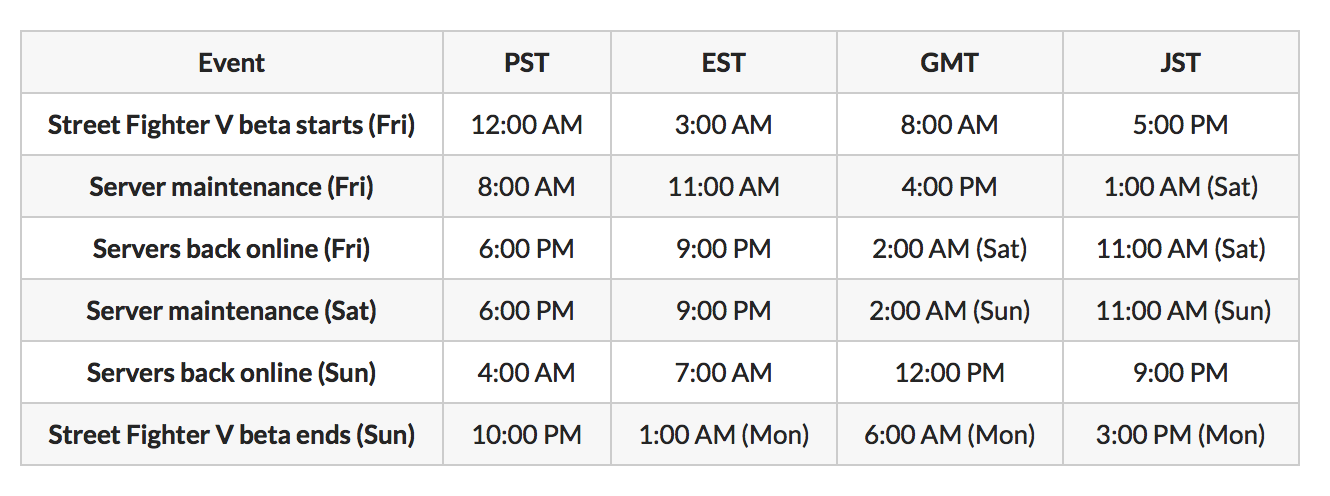Select the 6:00 AM (Mon) GMT cell
Viewport: 1330px width, 496px height.
click(950, 435)
